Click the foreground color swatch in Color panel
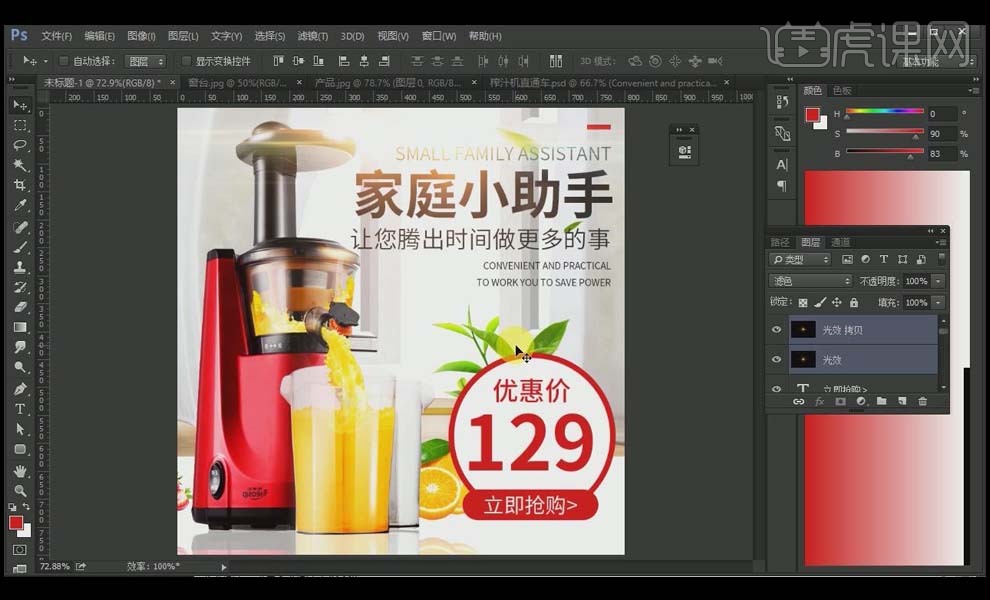The height and width of the screenshot is (600, 990). click(x=812, y=115)
